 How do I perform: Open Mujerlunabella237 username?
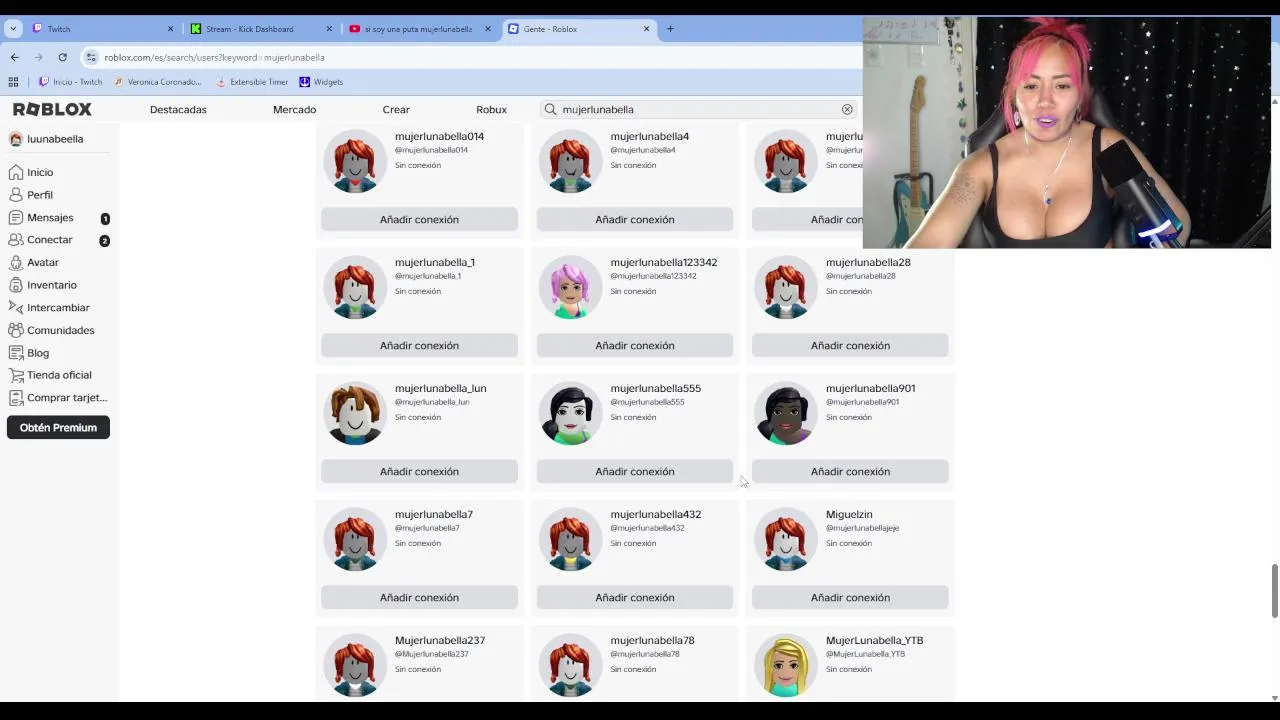point(440,640)
